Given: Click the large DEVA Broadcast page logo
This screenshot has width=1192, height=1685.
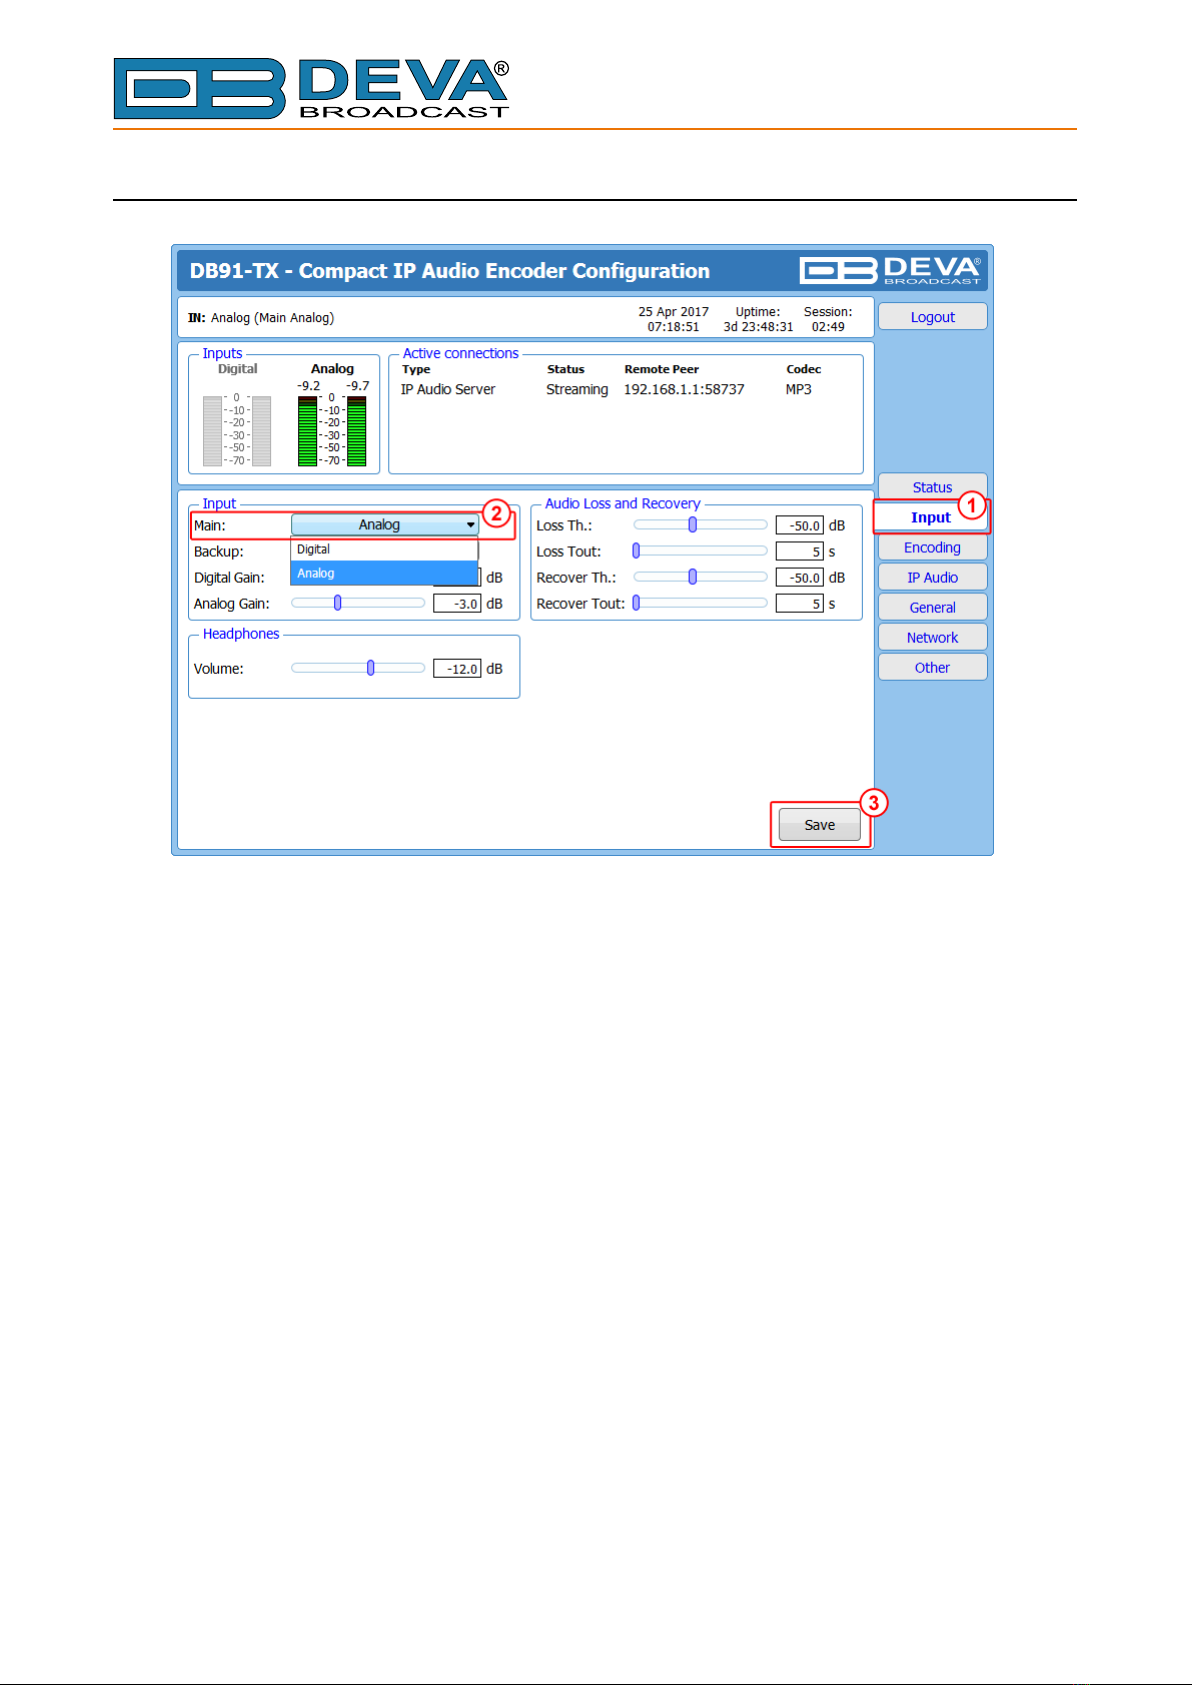Looking at the screenshot, I should coord(311,88).
